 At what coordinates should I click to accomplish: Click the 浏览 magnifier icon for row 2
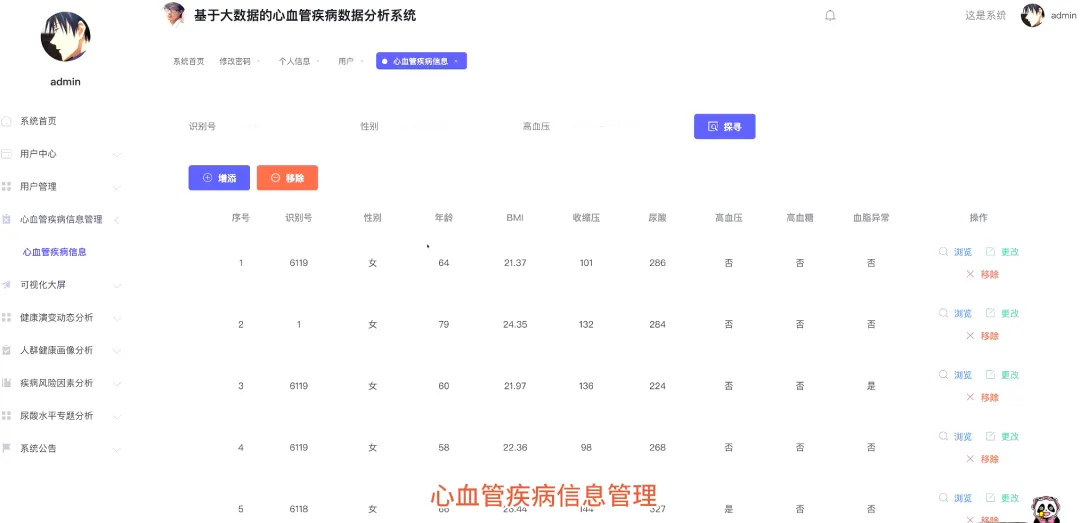click(x=943, y=313)
